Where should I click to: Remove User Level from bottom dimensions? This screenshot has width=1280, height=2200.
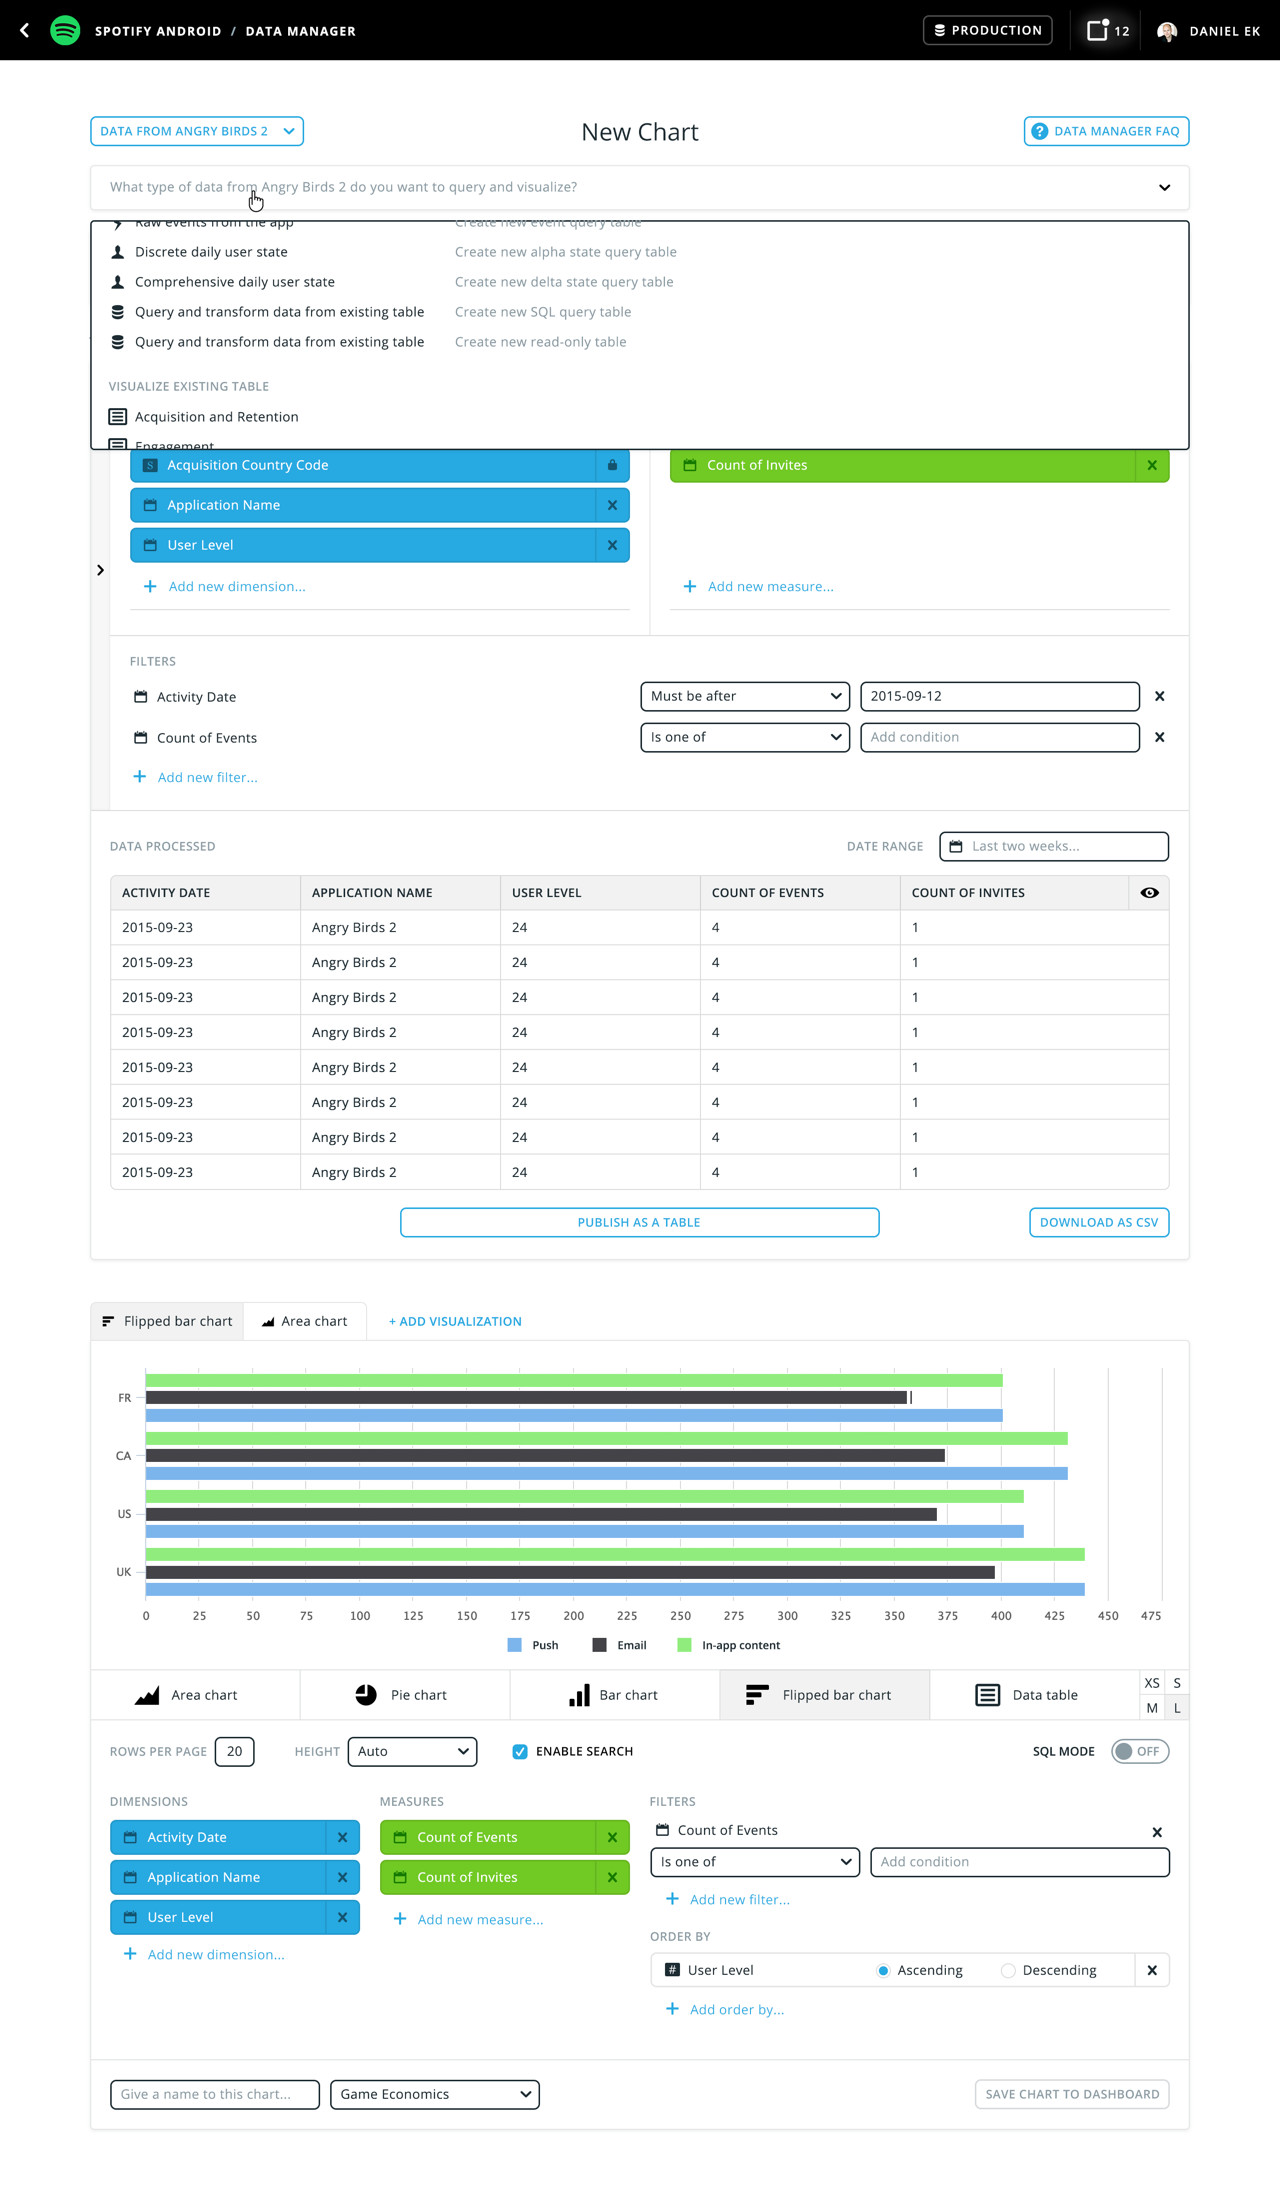(342, 1917)
